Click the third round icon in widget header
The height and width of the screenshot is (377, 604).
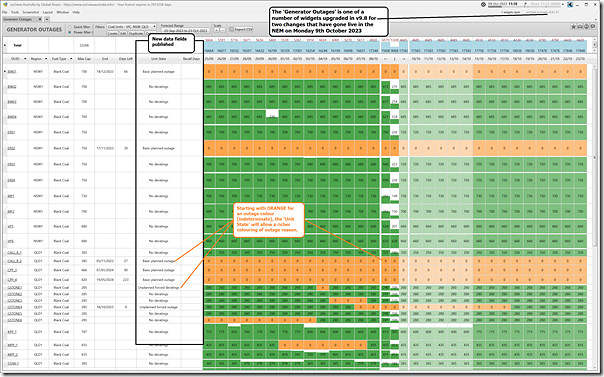tap(586, 27)
